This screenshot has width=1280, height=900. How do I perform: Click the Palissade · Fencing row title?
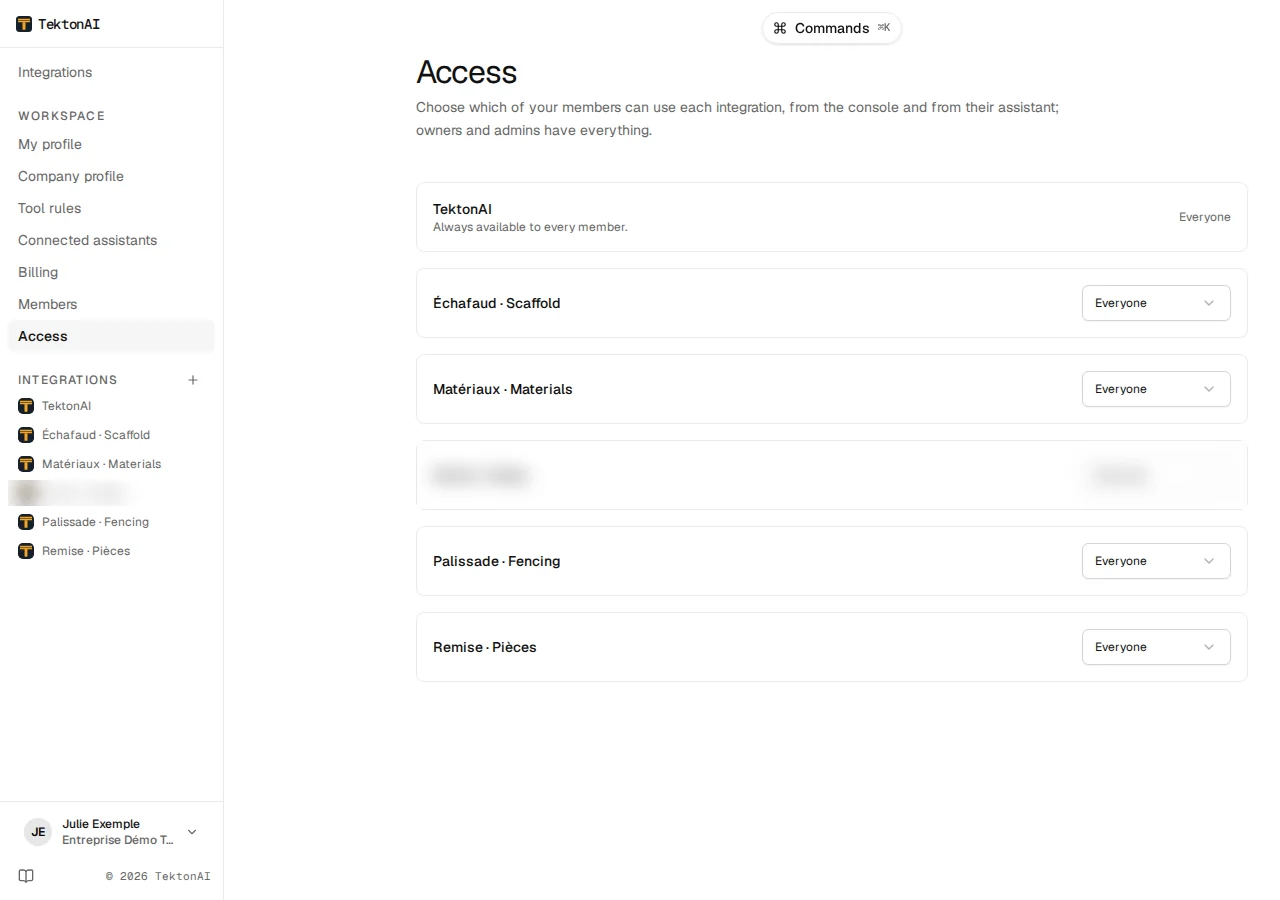point(497,561)
